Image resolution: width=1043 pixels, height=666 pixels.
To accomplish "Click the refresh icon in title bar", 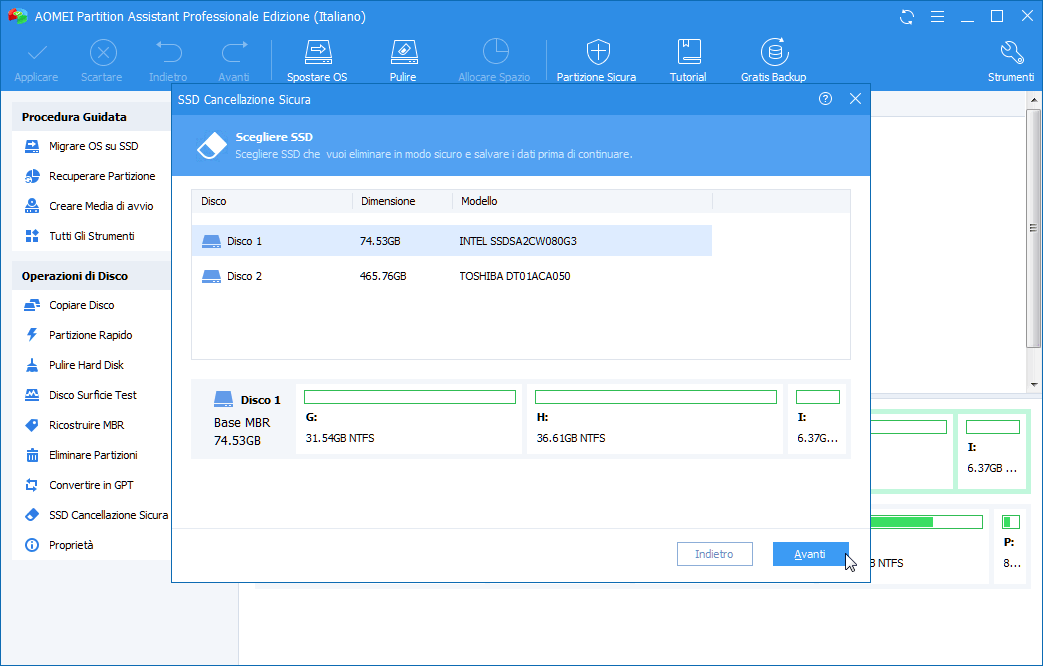I will point(907,17).
